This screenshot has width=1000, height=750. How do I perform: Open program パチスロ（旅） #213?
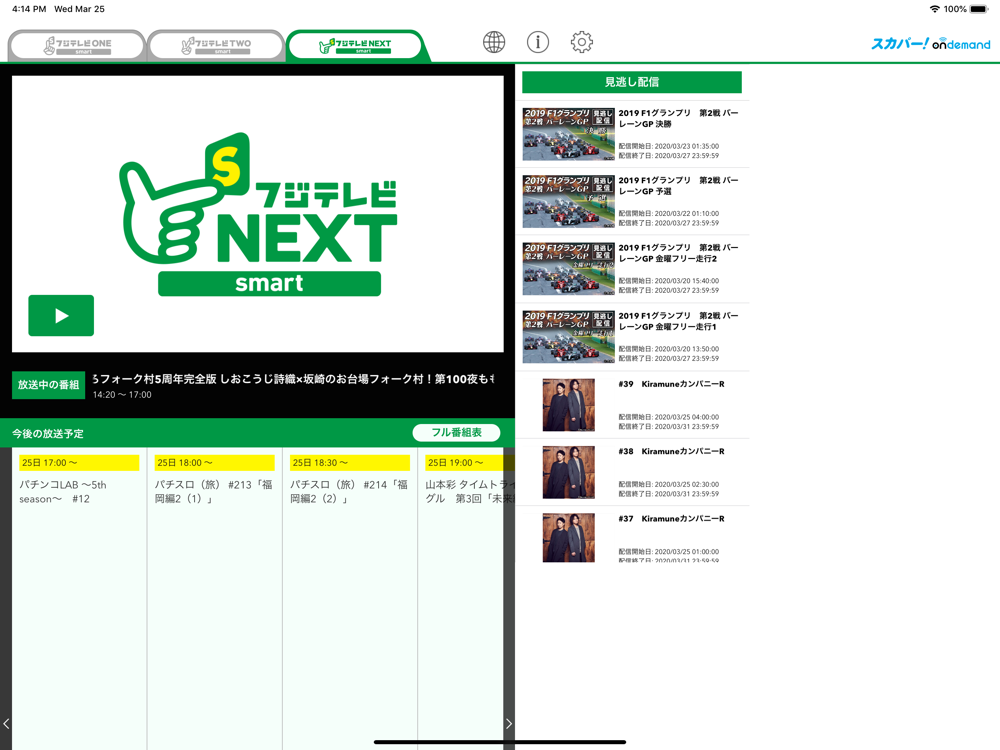(x=214, y=492)
